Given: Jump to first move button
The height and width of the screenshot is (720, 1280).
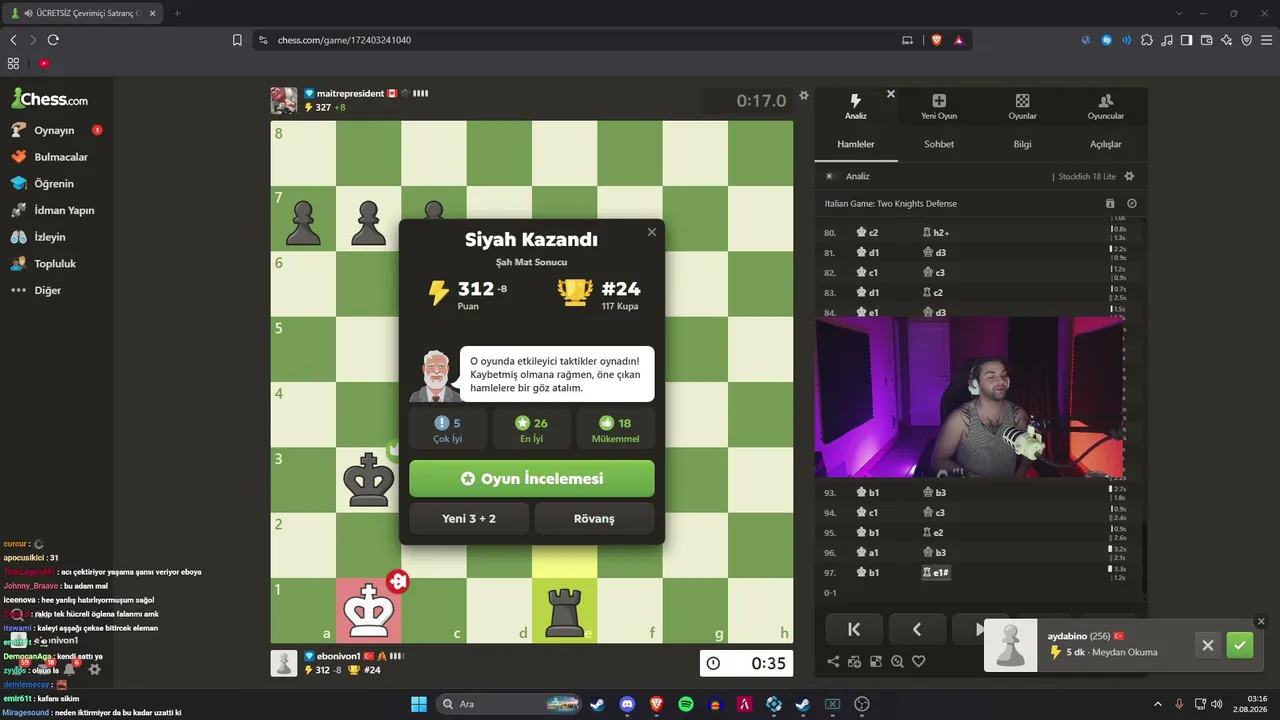Looking at the screenshot, I should pyautogui.click(x=854, y=629).
